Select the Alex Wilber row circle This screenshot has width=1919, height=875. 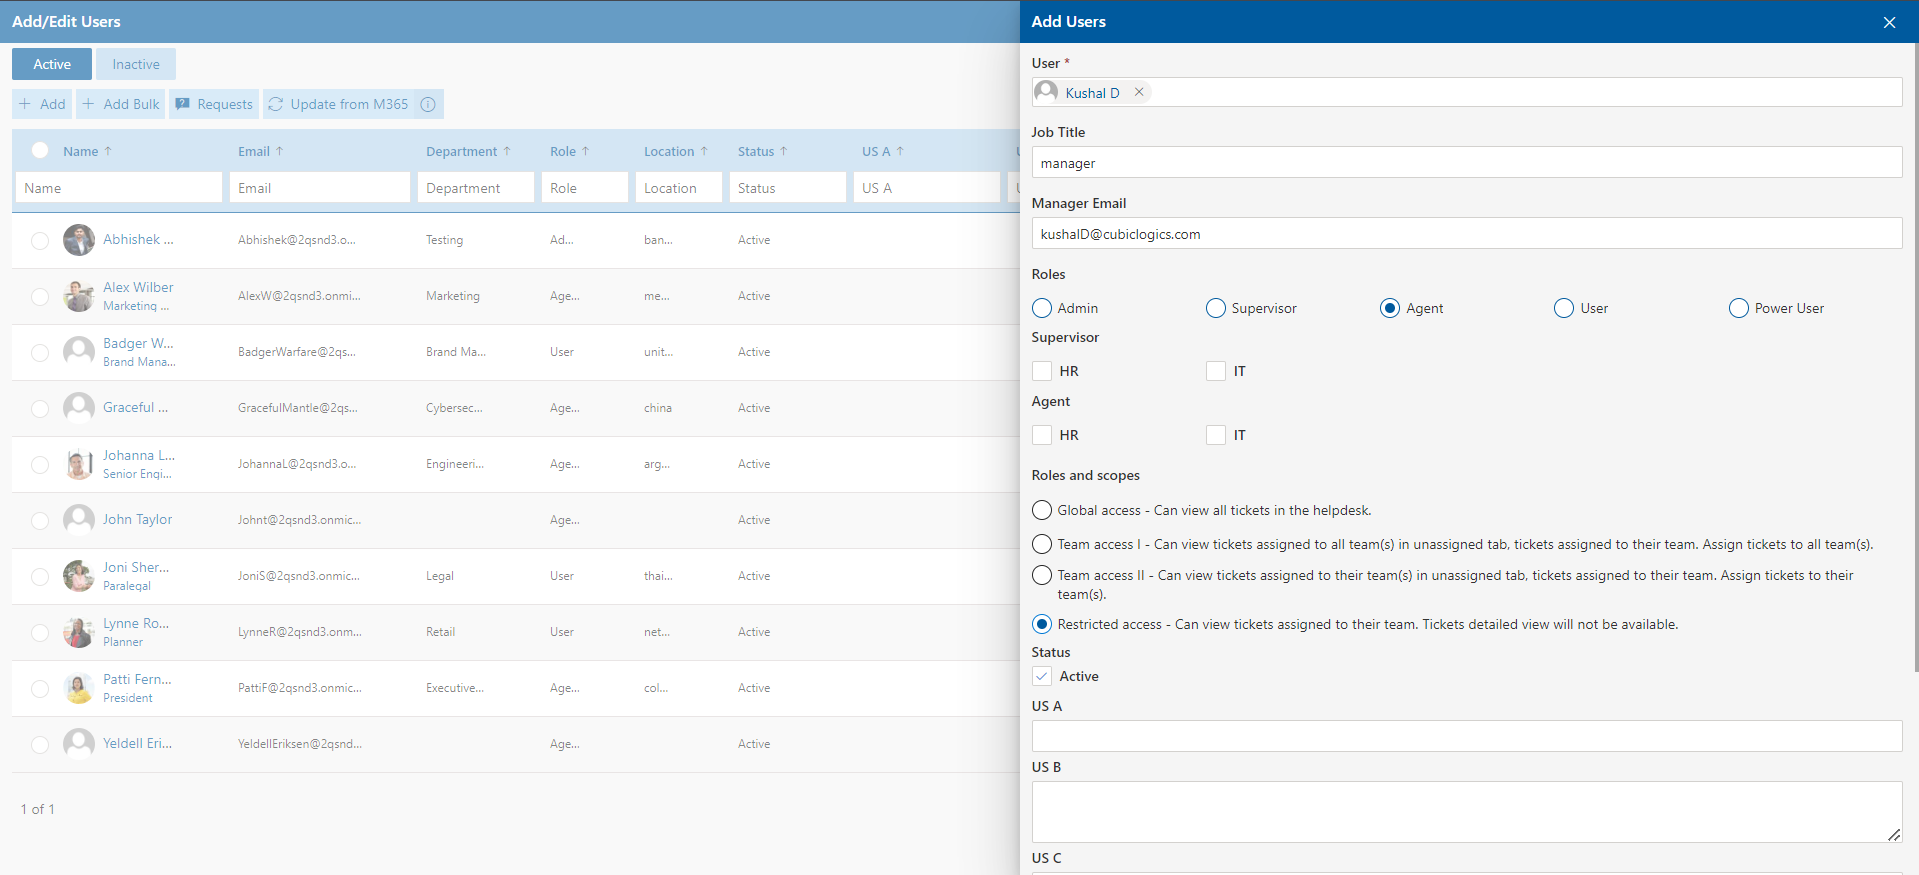[40, 297]
